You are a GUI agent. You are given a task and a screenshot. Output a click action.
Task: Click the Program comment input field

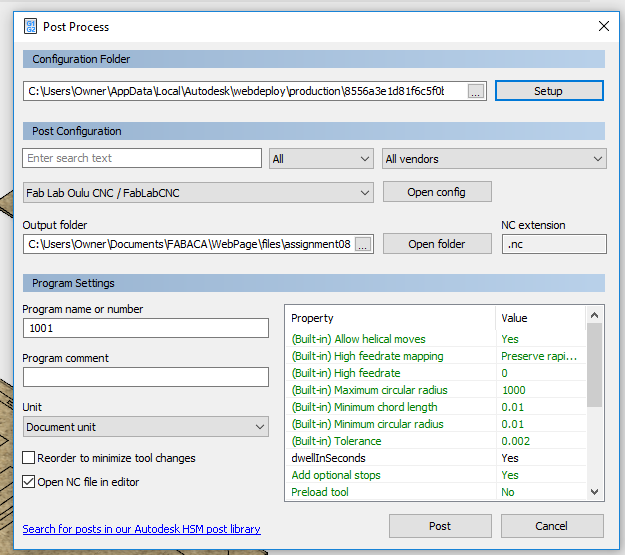click(146, 377)
